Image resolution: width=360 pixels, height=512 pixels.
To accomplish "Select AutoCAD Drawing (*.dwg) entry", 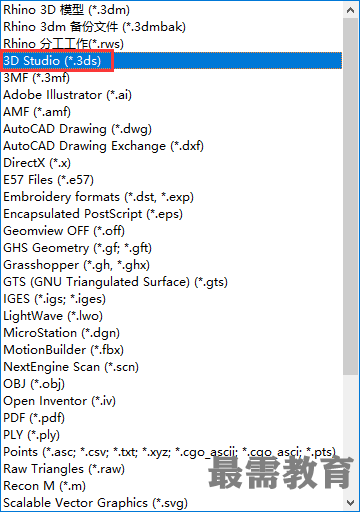I will pos(172,129).
